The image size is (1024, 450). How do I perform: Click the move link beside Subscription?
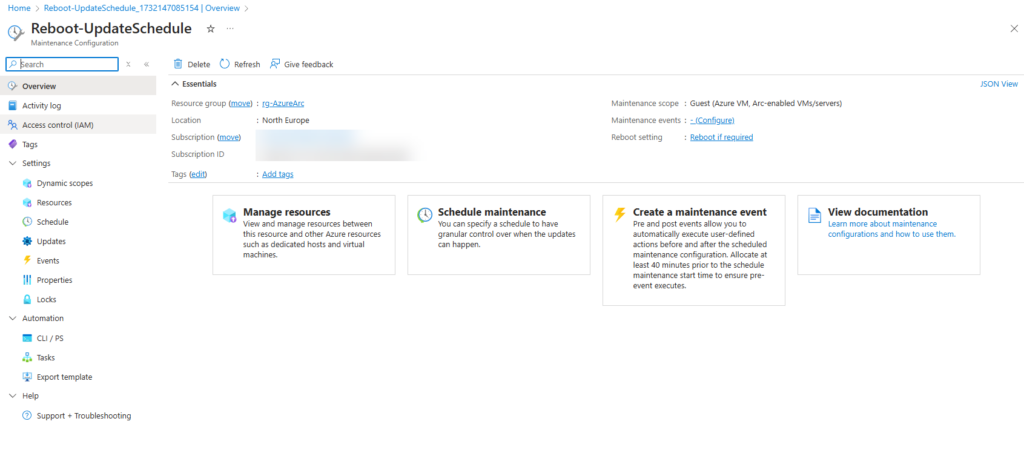tap(229, 137)
